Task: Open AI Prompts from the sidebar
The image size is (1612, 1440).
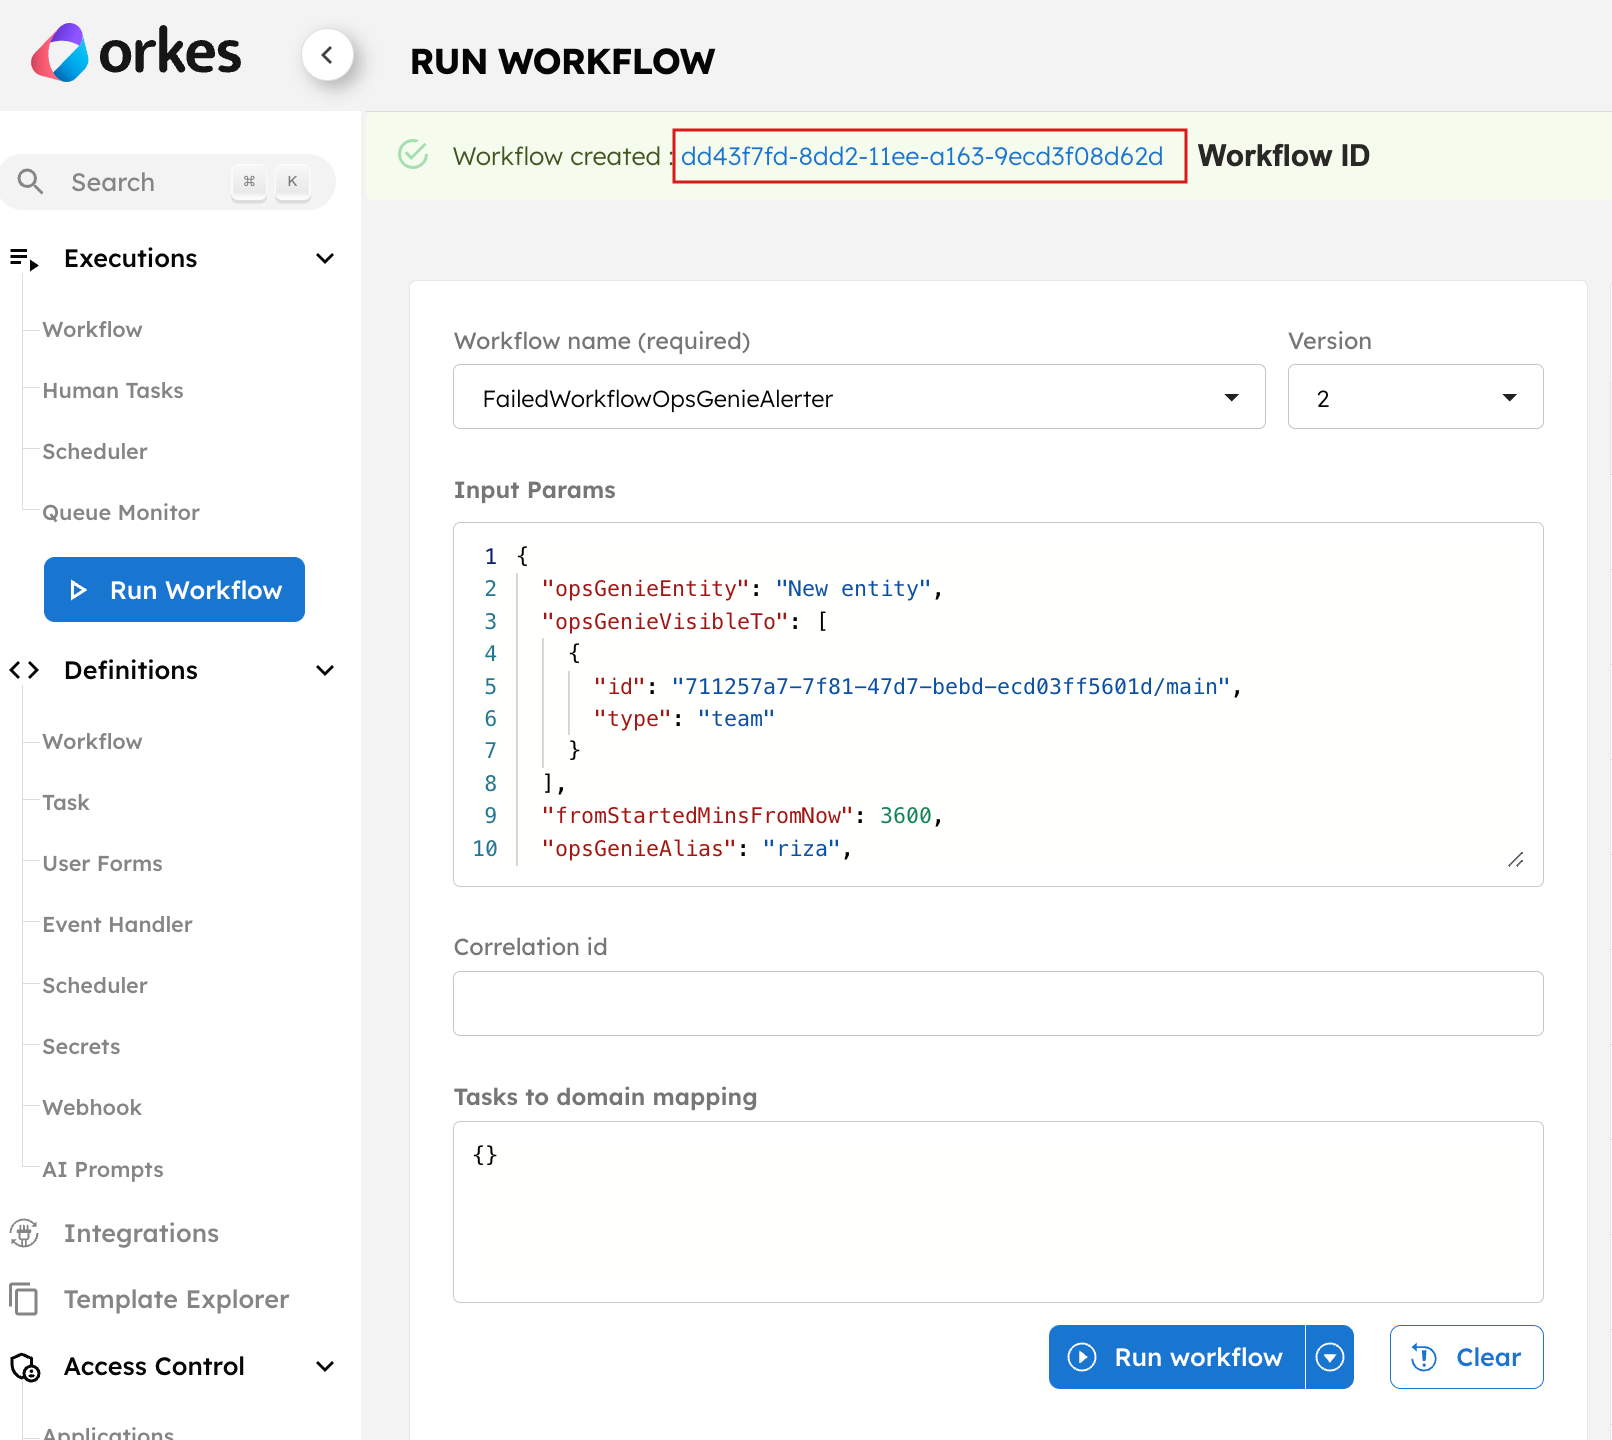Action: (103, 1168)
